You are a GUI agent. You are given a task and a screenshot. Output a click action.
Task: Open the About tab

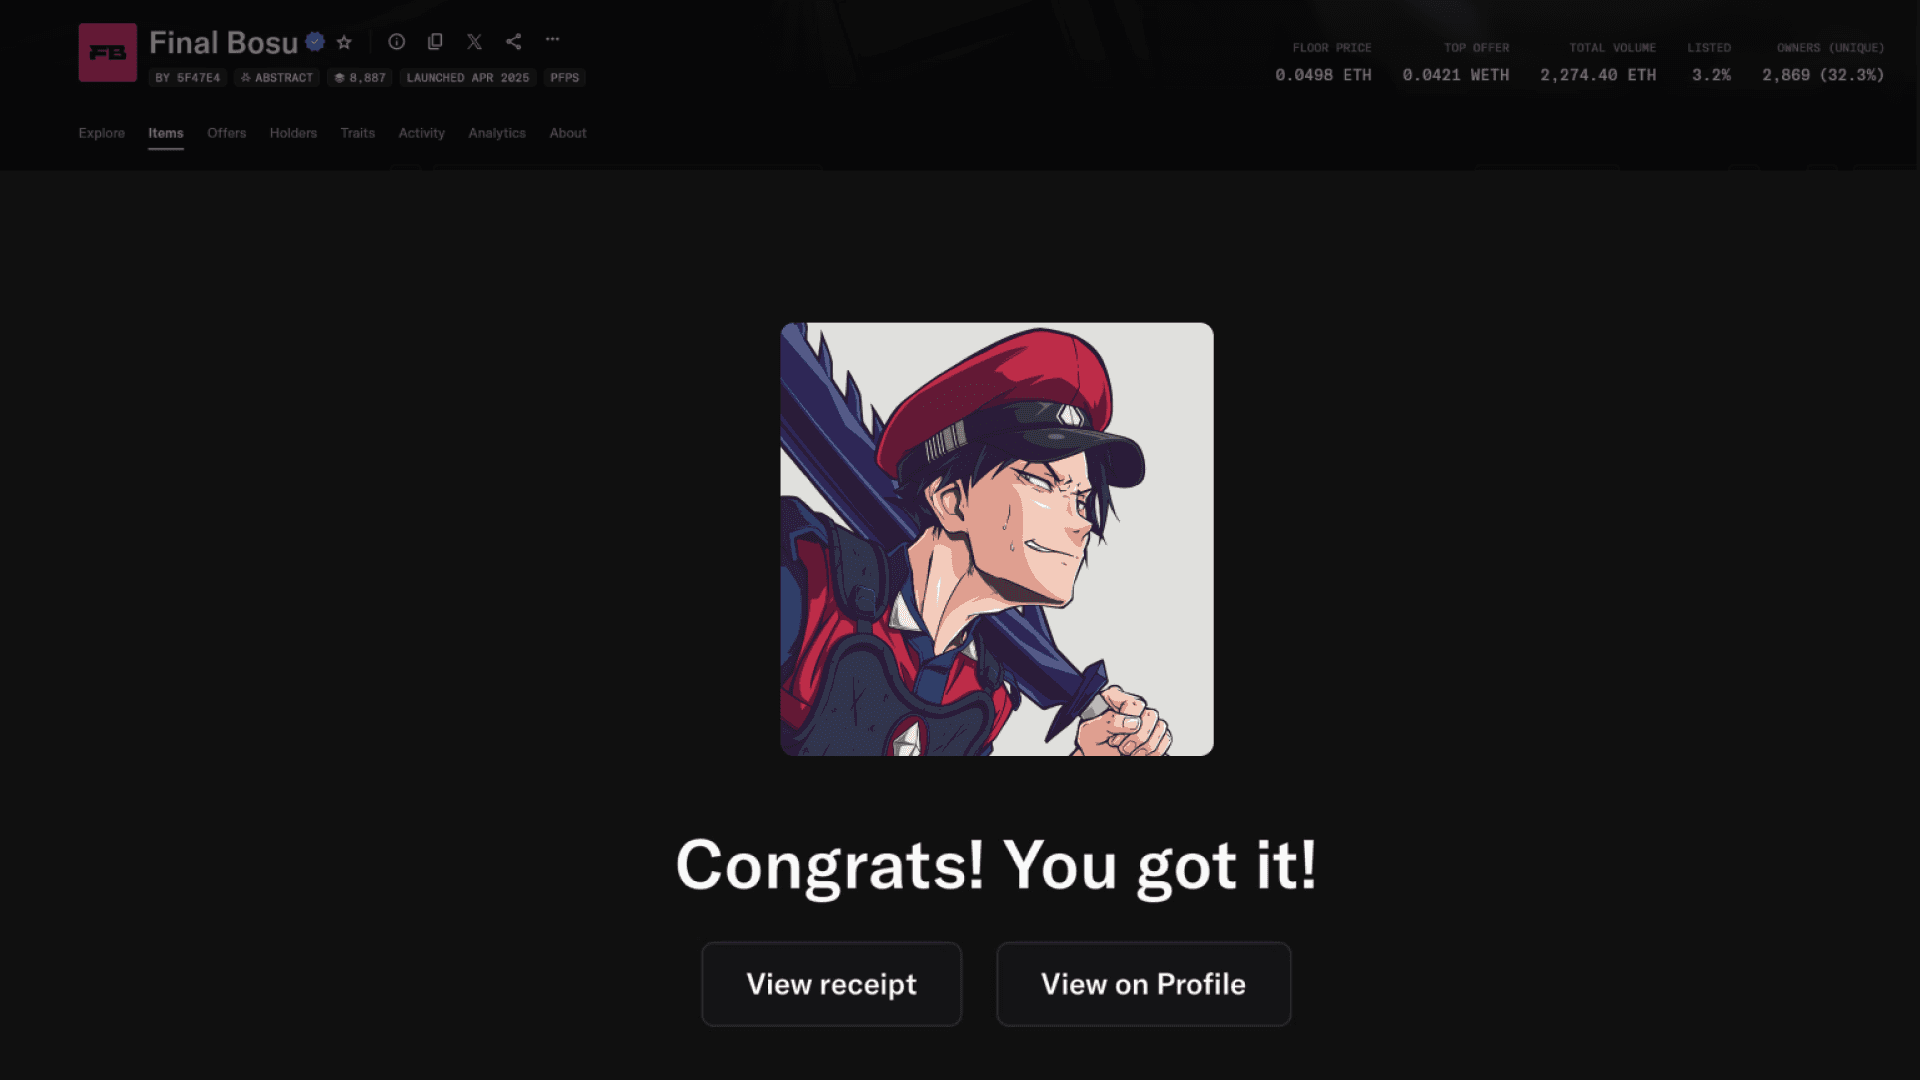(x=568, y=133)
